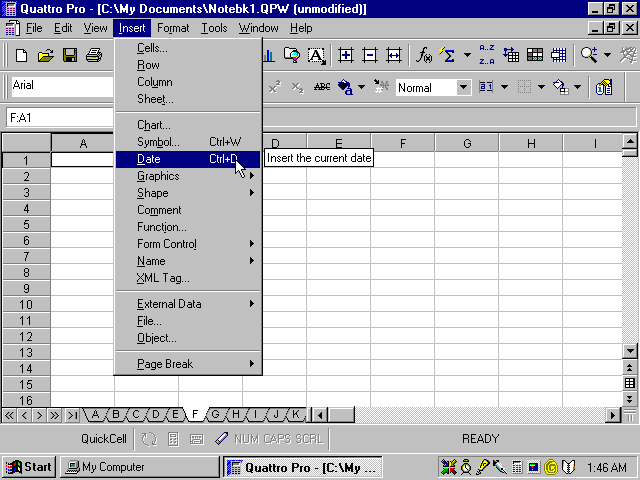This screenshot has width=640, height=480.
Task: Create a new notebook with the New icon
Action: coord(21,55)
